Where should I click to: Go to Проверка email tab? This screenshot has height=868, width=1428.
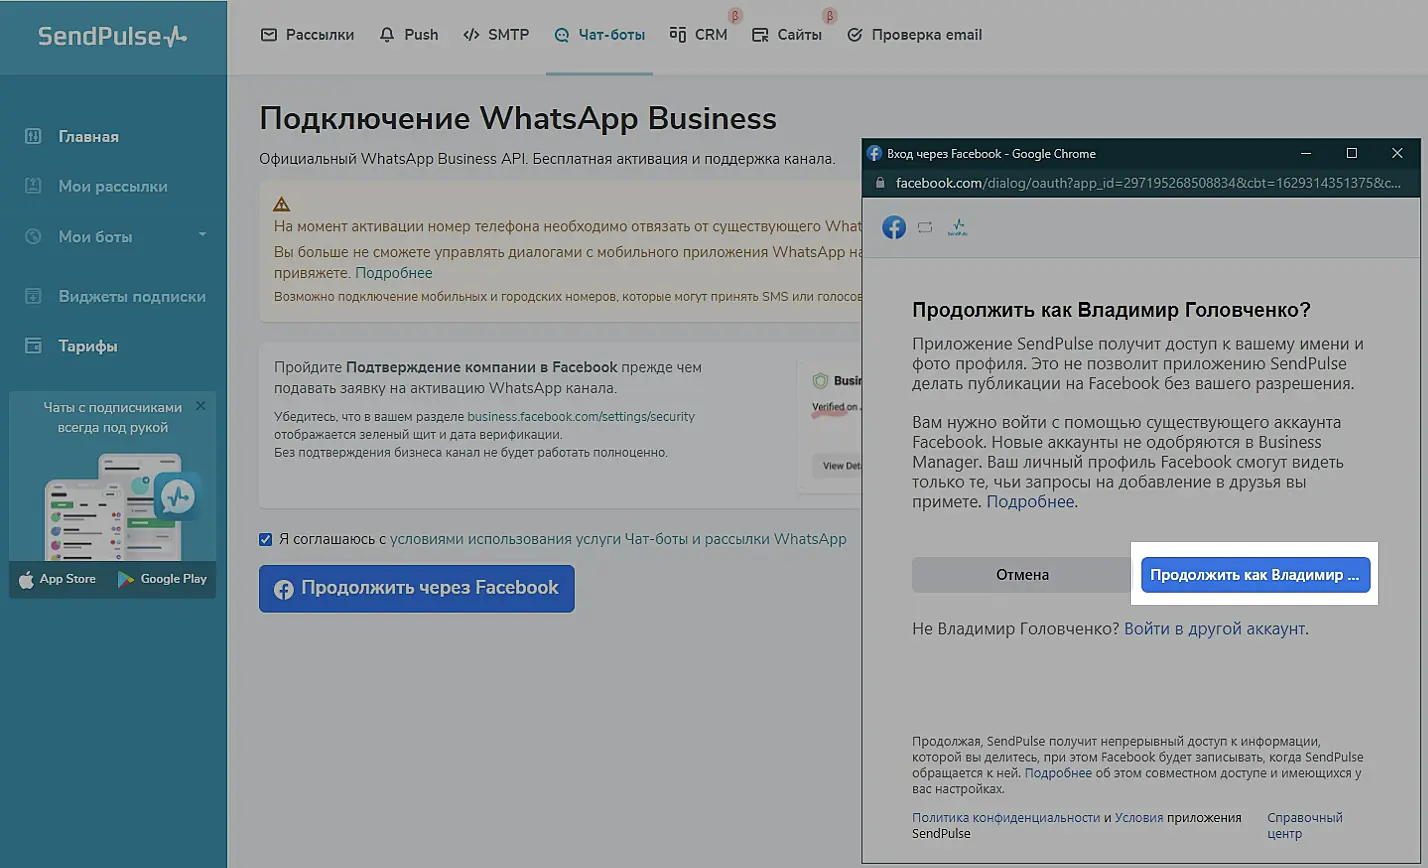click(914, 35)
